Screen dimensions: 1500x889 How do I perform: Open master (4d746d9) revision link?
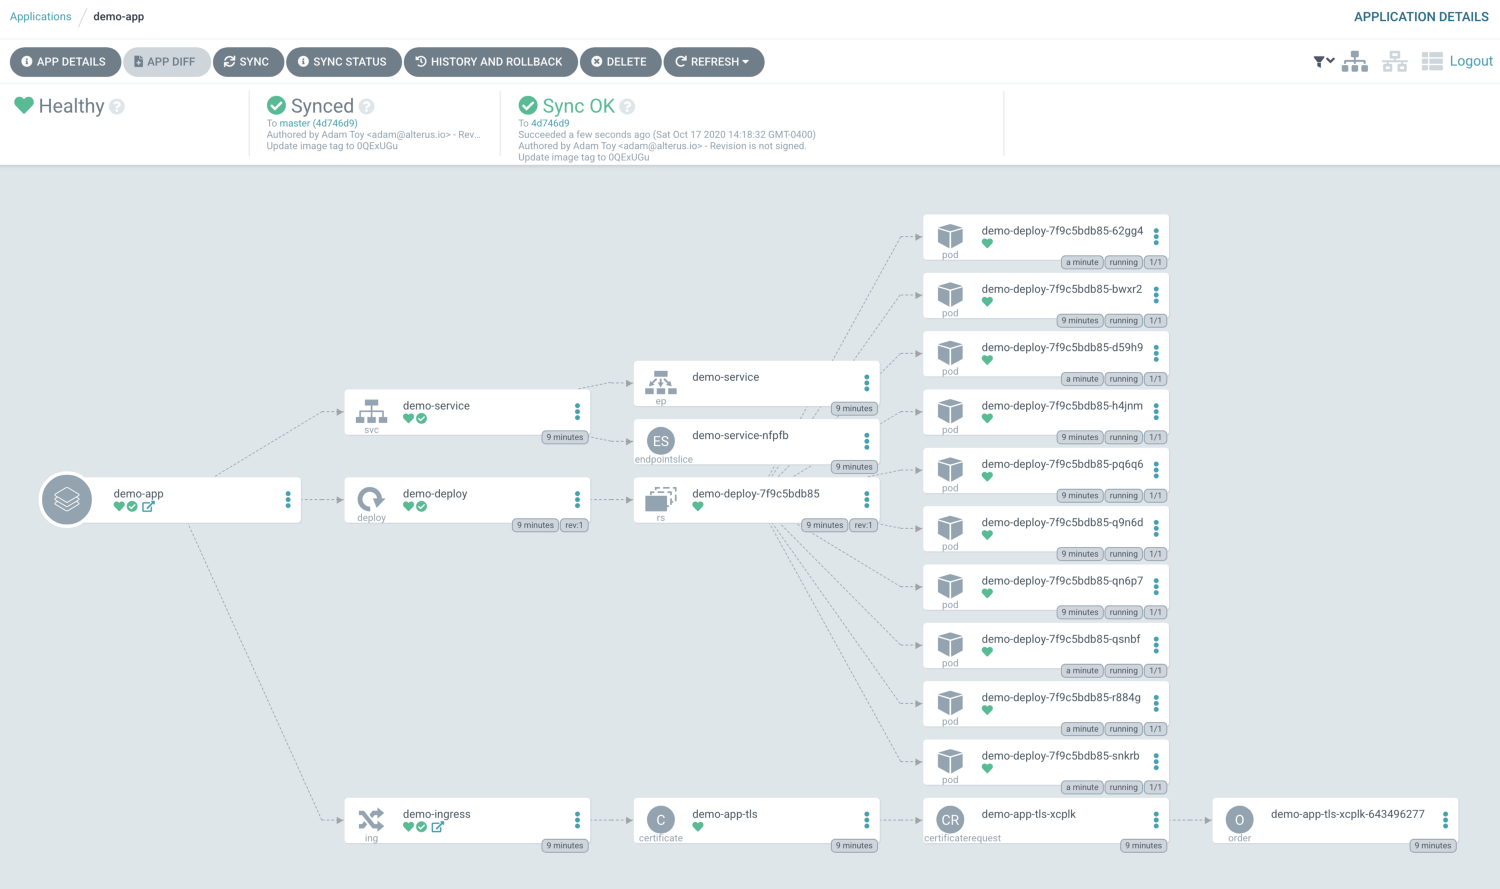click(x=318, y=124)
